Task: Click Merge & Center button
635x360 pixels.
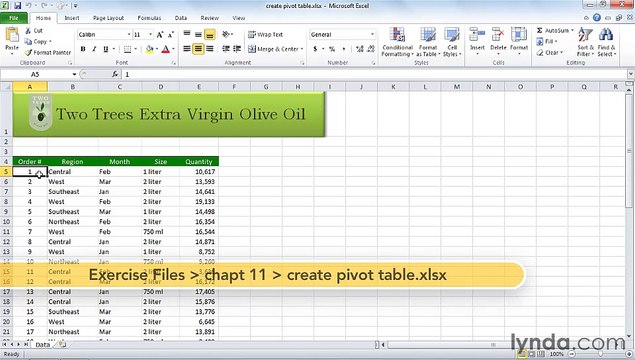Action: [273, 49]
